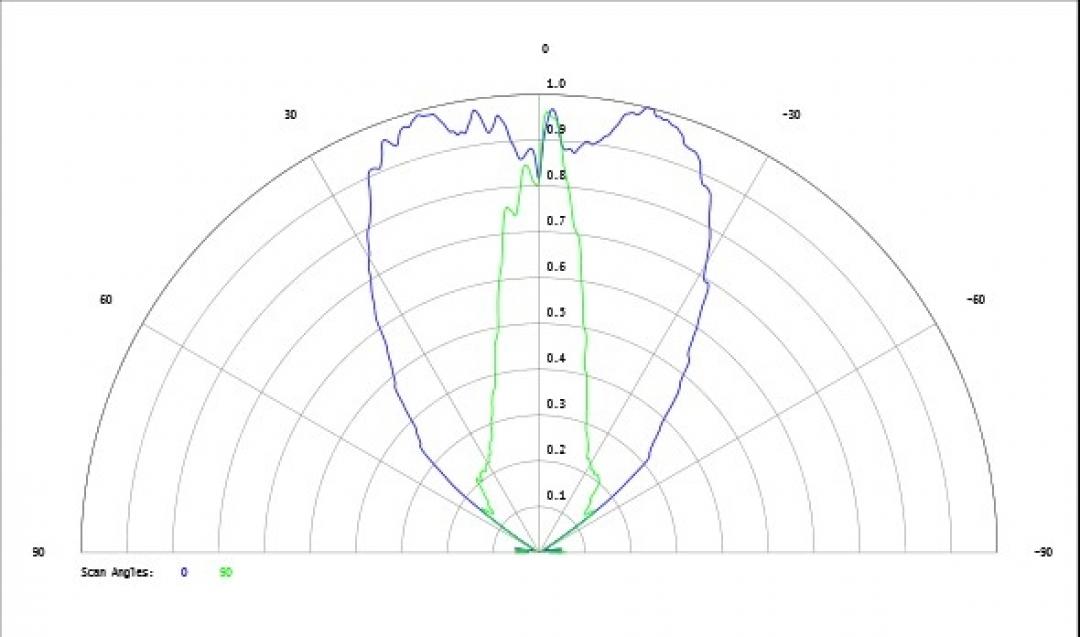Click the 0.5 radial axis label
Viewport: 1080px width, 637px height.
click(x=556, y=313)
